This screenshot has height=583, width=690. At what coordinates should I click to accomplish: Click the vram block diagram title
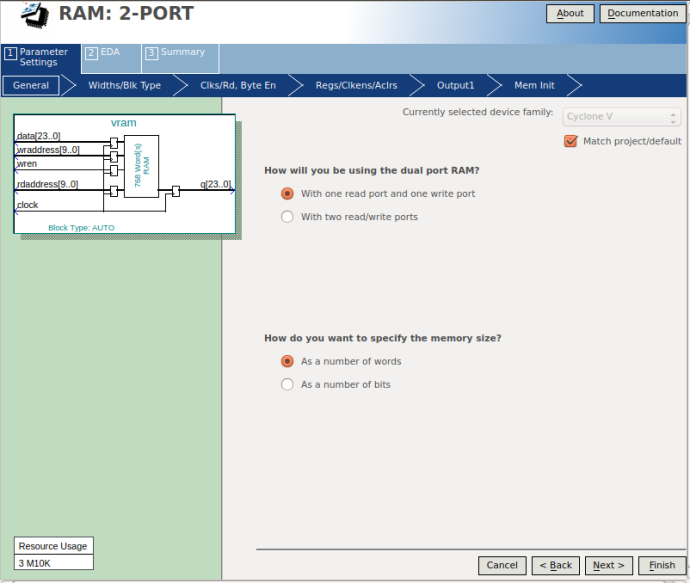[124, 123]
